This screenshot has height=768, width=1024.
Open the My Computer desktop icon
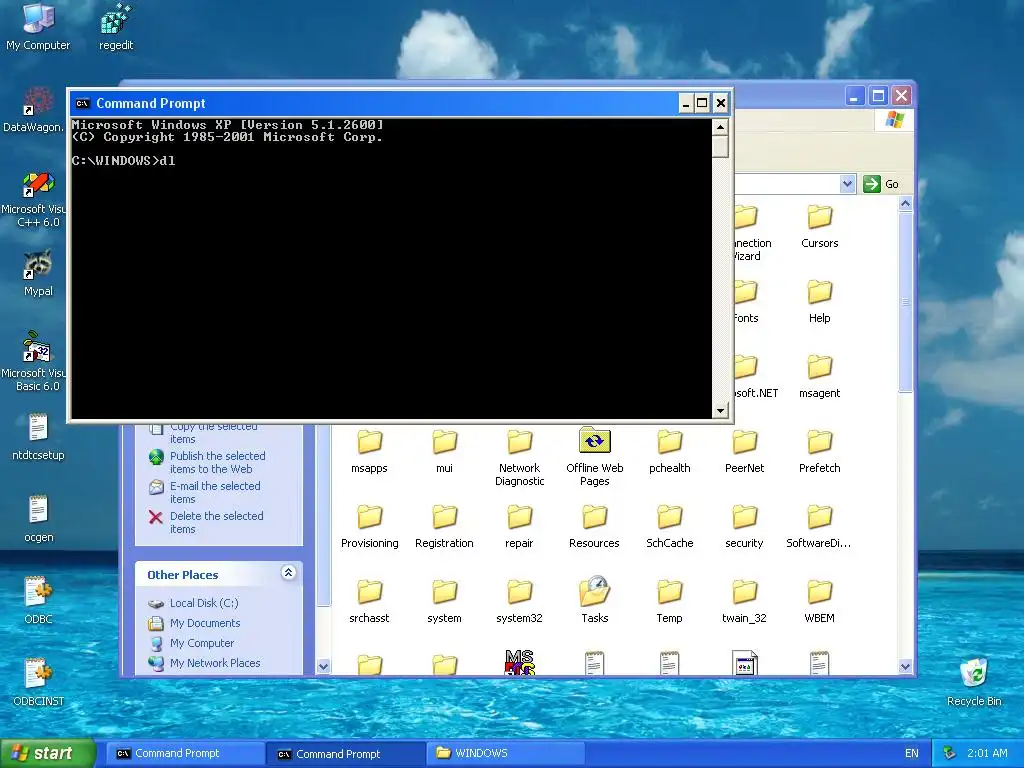[x=38, y=26]
